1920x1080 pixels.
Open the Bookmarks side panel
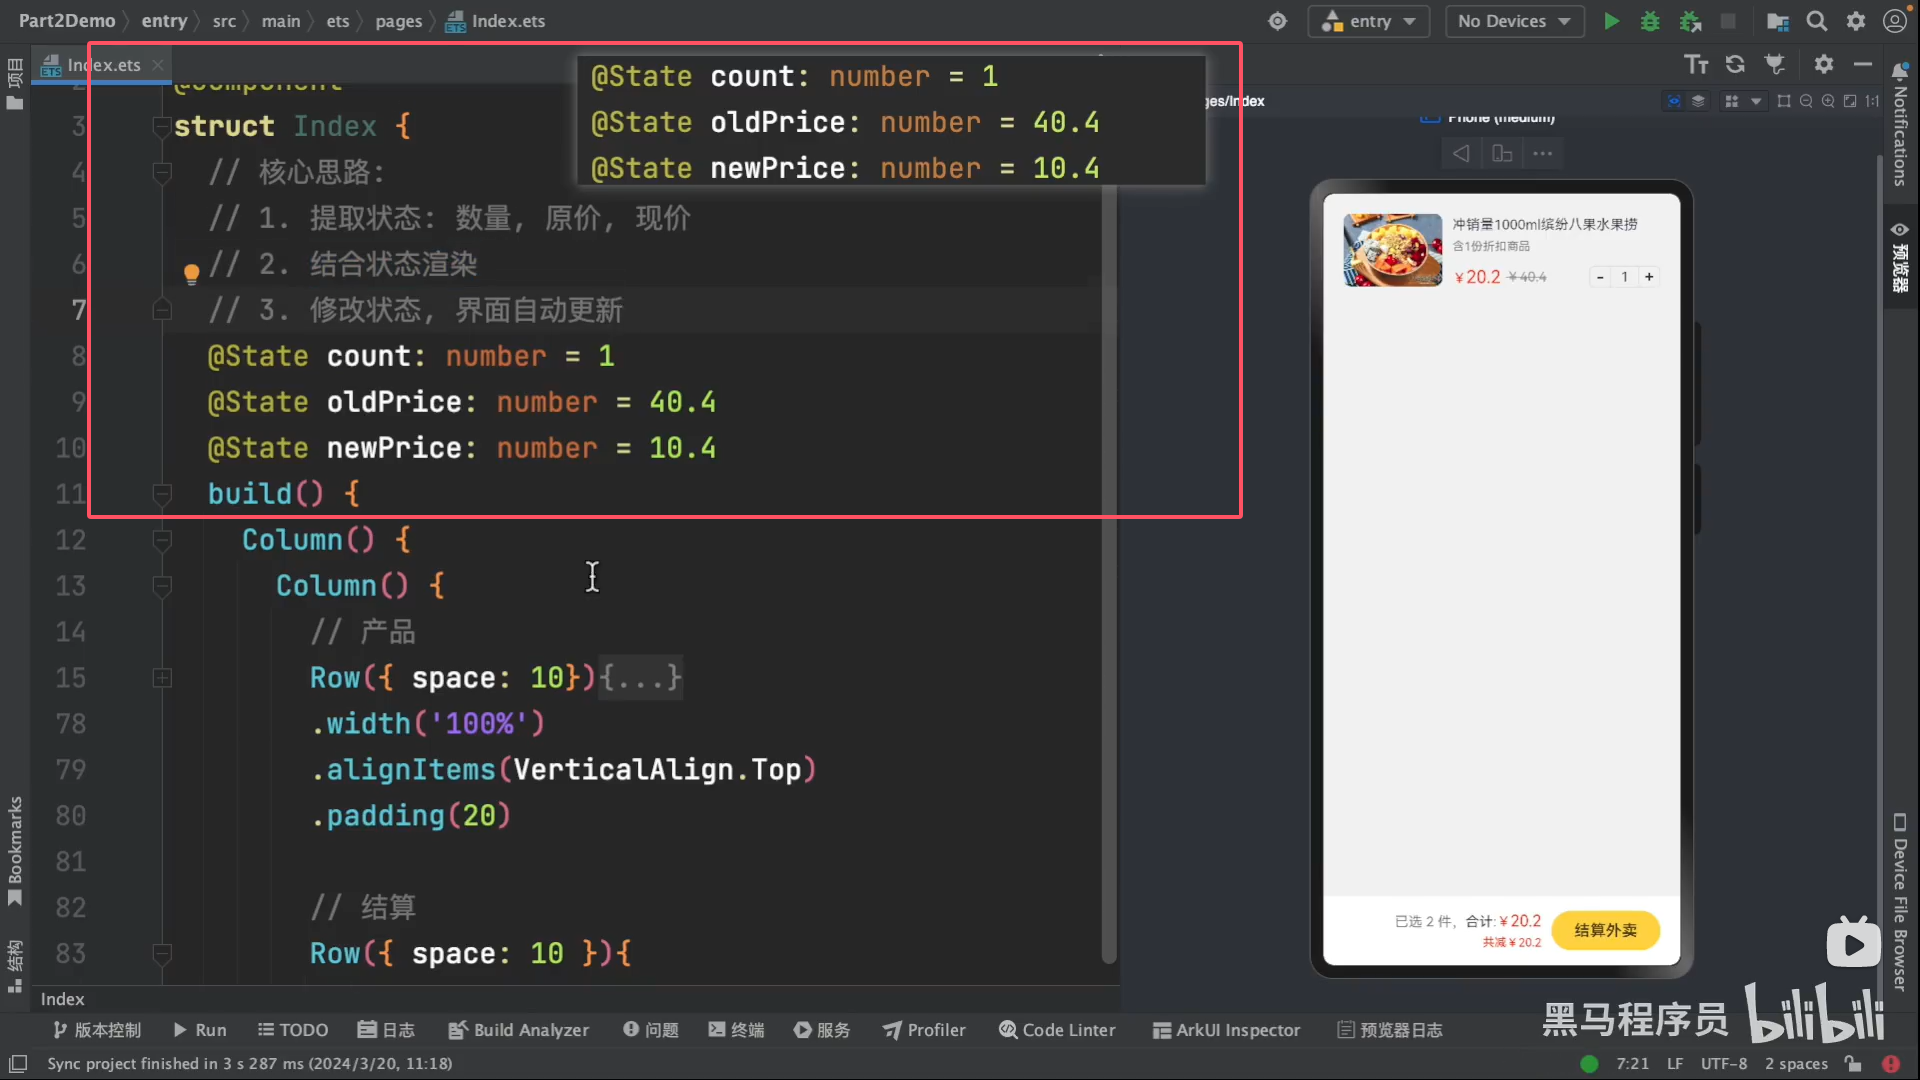click(15, 851)
